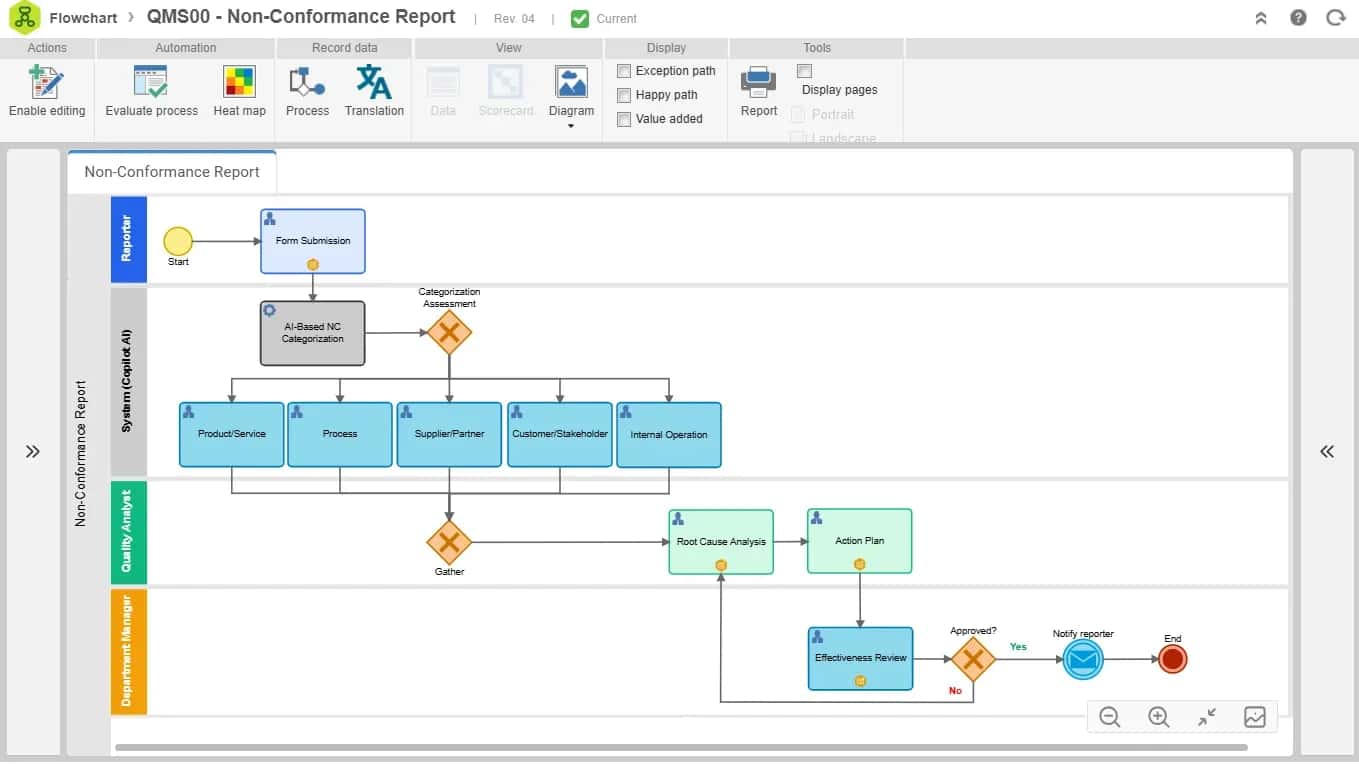Click the disabled Scorecard view icon

coord(506,82)
